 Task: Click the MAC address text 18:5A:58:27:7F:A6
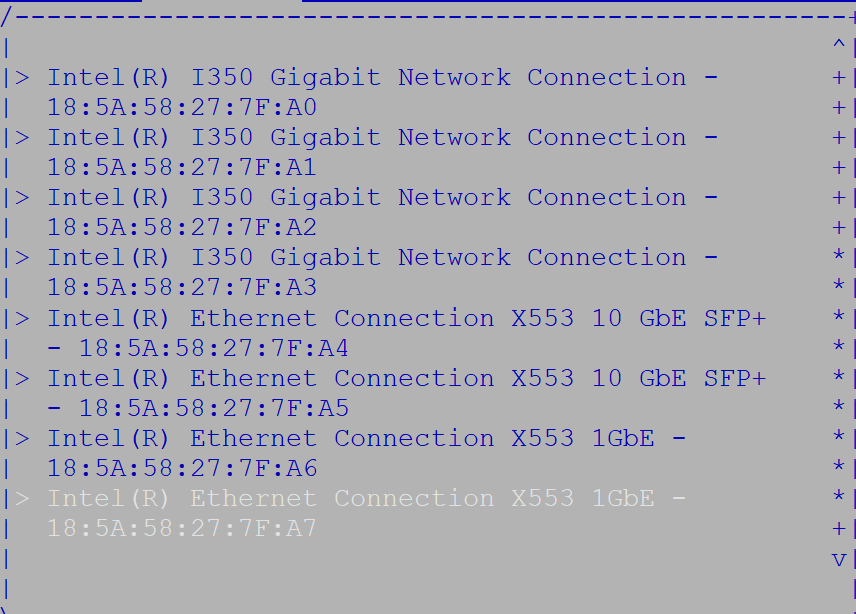182,468
